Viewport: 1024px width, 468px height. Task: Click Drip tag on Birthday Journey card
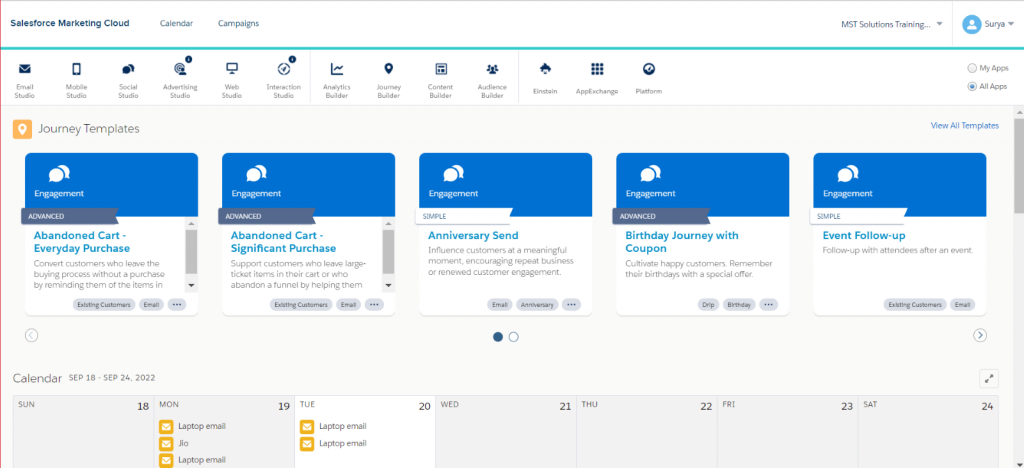pos(707,304)
